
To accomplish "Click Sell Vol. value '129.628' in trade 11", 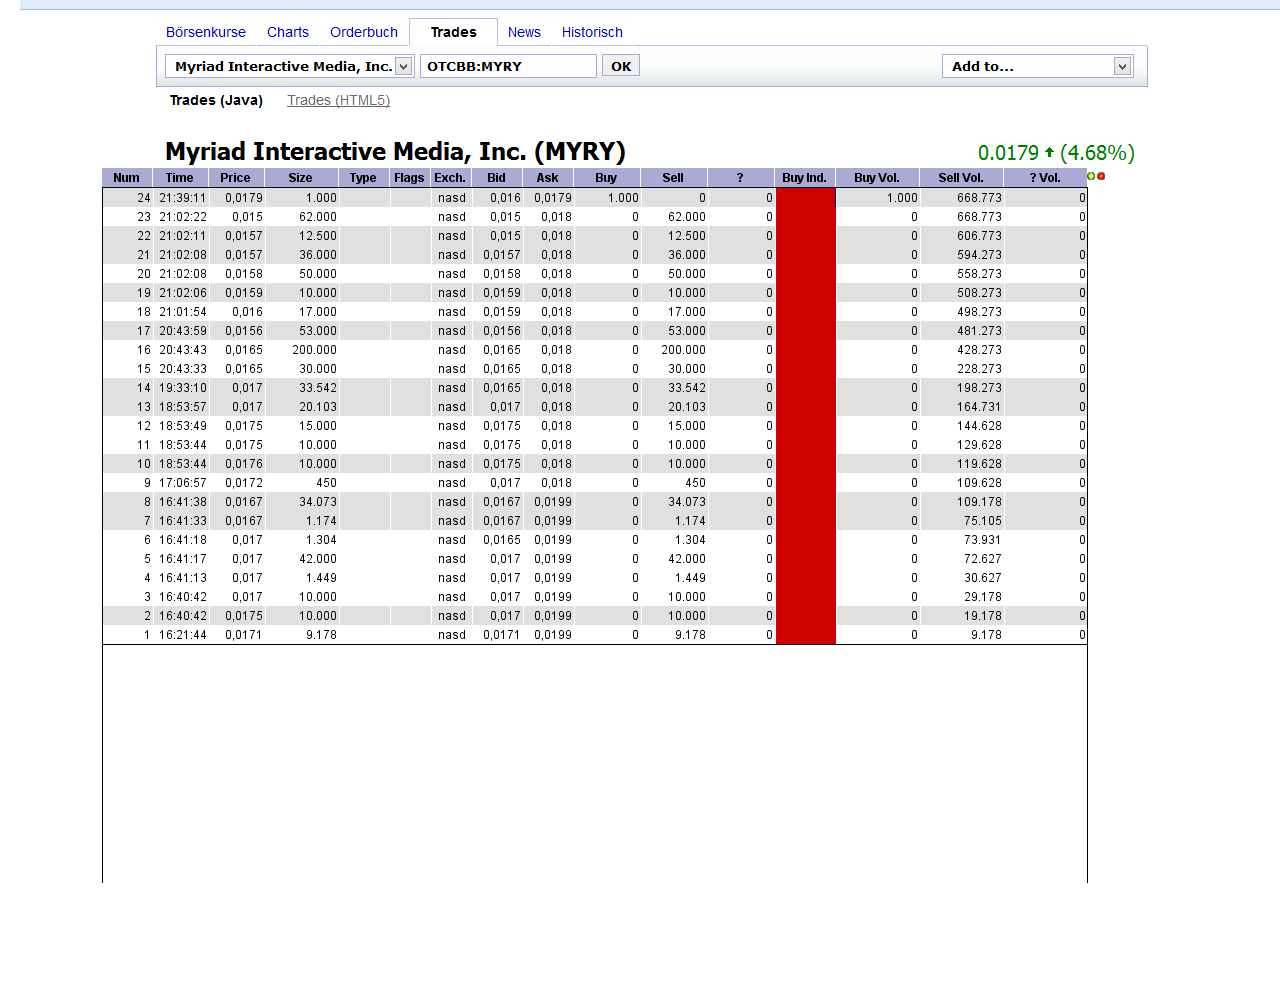I will [979, 445].
